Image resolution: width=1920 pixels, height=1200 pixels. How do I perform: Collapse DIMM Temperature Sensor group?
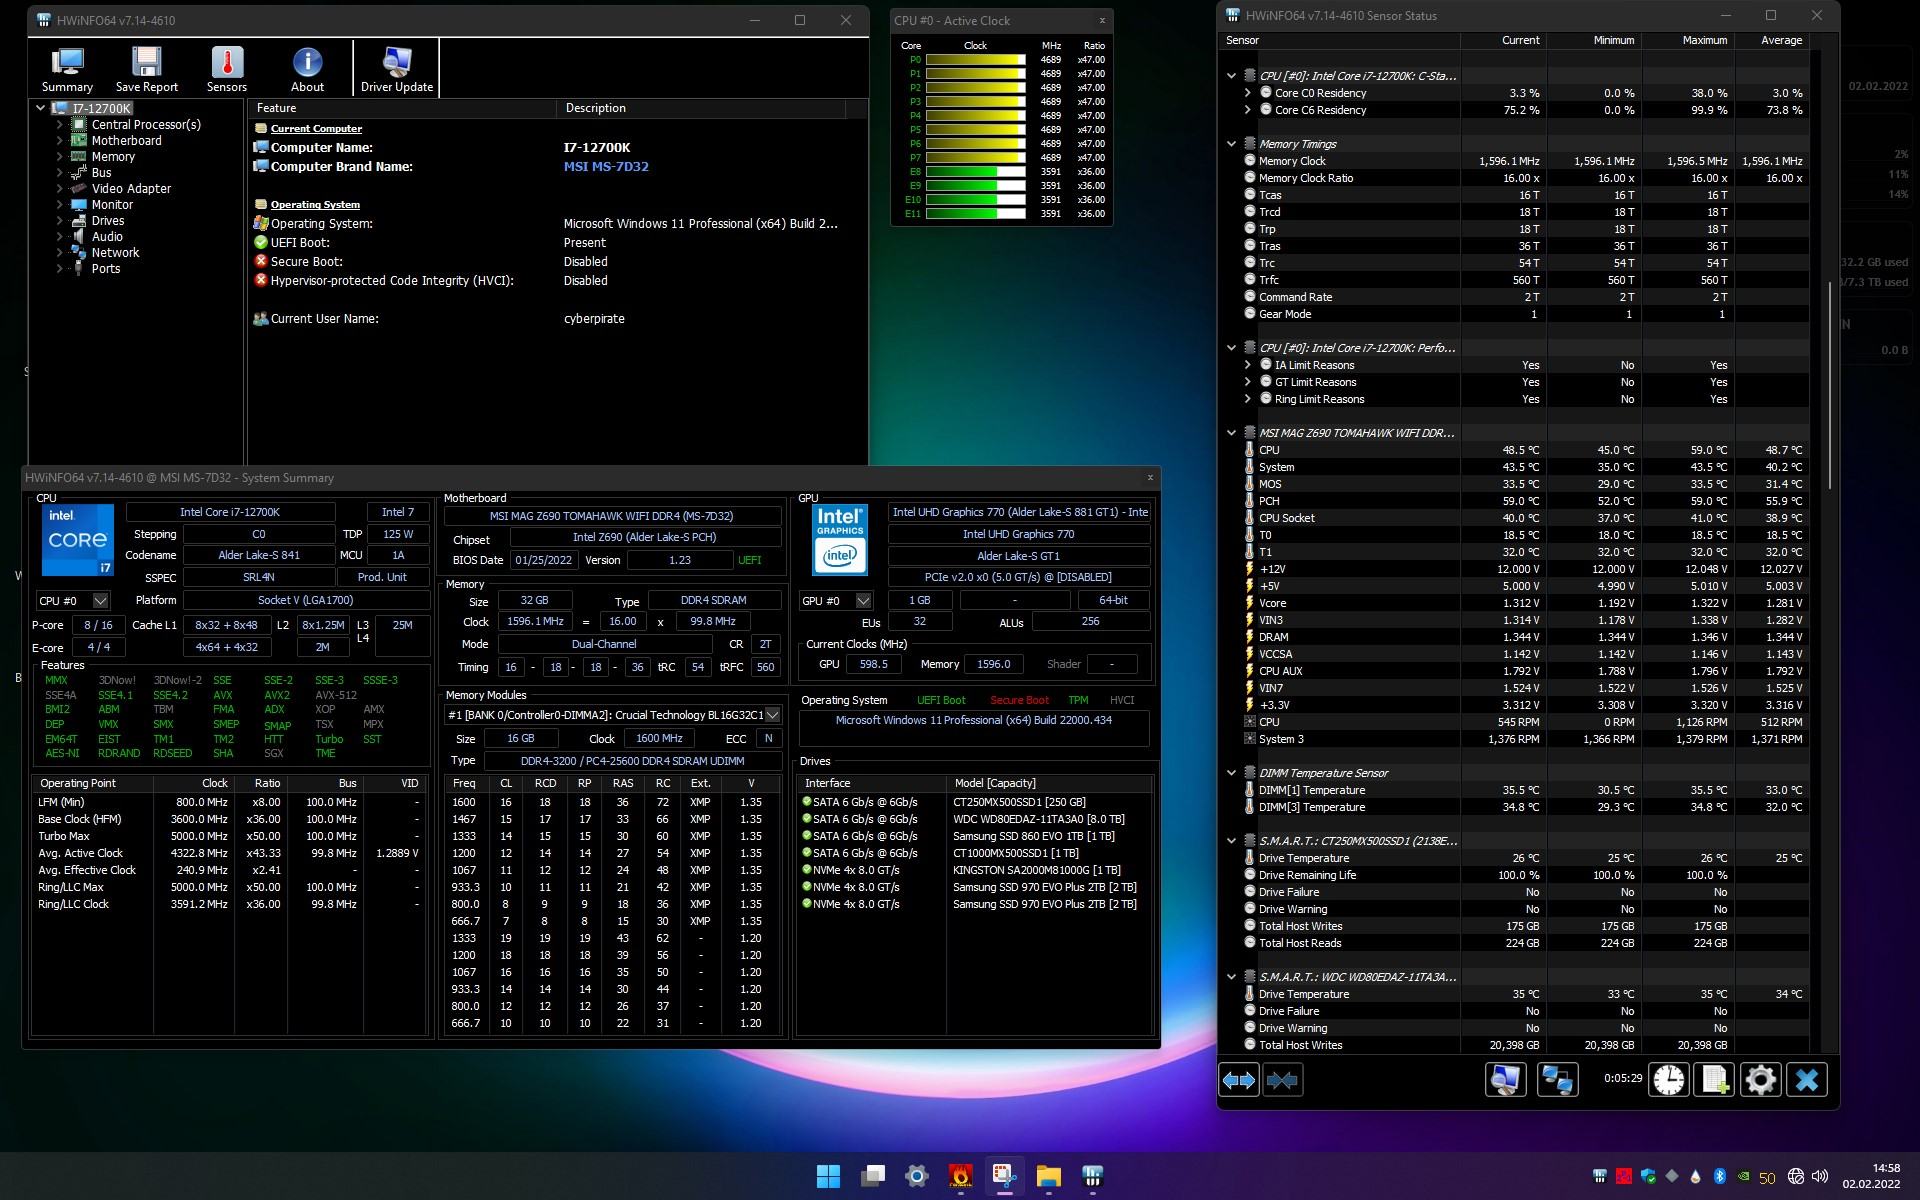coord(1231,773)
